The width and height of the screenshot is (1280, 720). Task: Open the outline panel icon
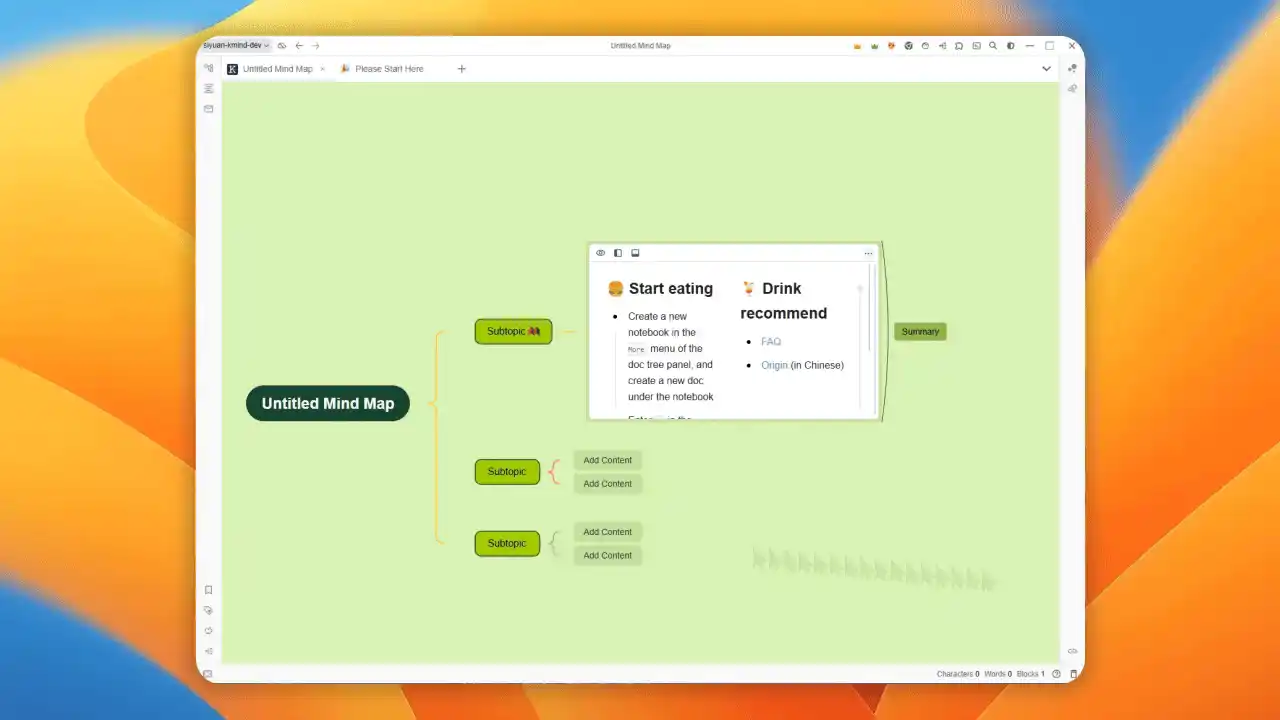tap(208, 88)
